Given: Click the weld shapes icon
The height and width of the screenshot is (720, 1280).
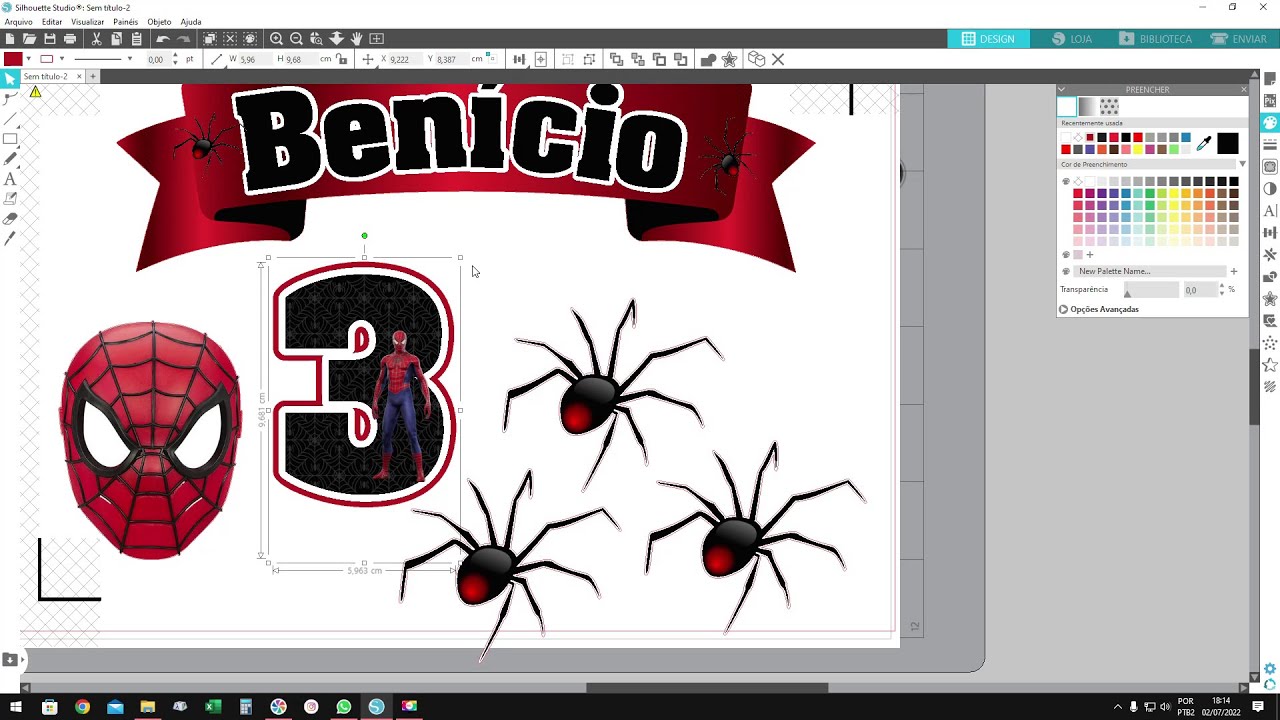Looking at the screenshot, I should coord(708,60).
